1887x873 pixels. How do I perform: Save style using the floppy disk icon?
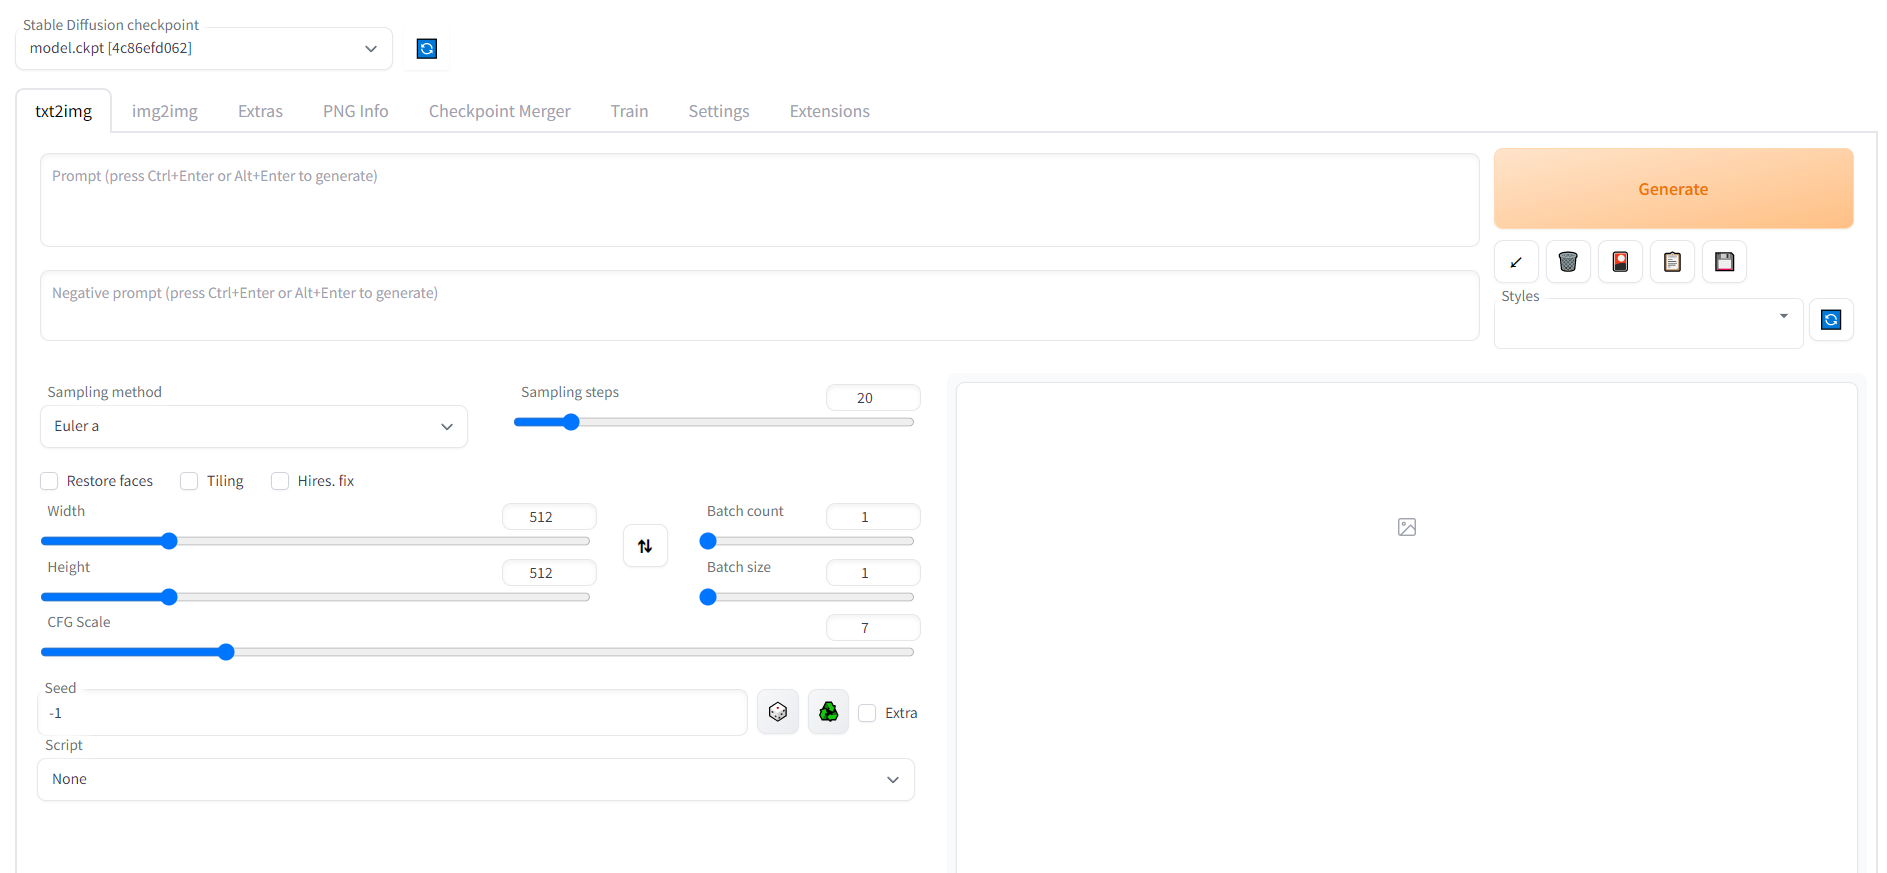tap(1724, 262)
